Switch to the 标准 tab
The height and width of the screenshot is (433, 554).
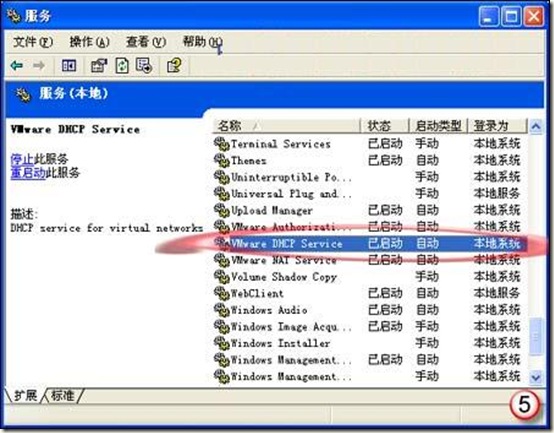(63, 395)
